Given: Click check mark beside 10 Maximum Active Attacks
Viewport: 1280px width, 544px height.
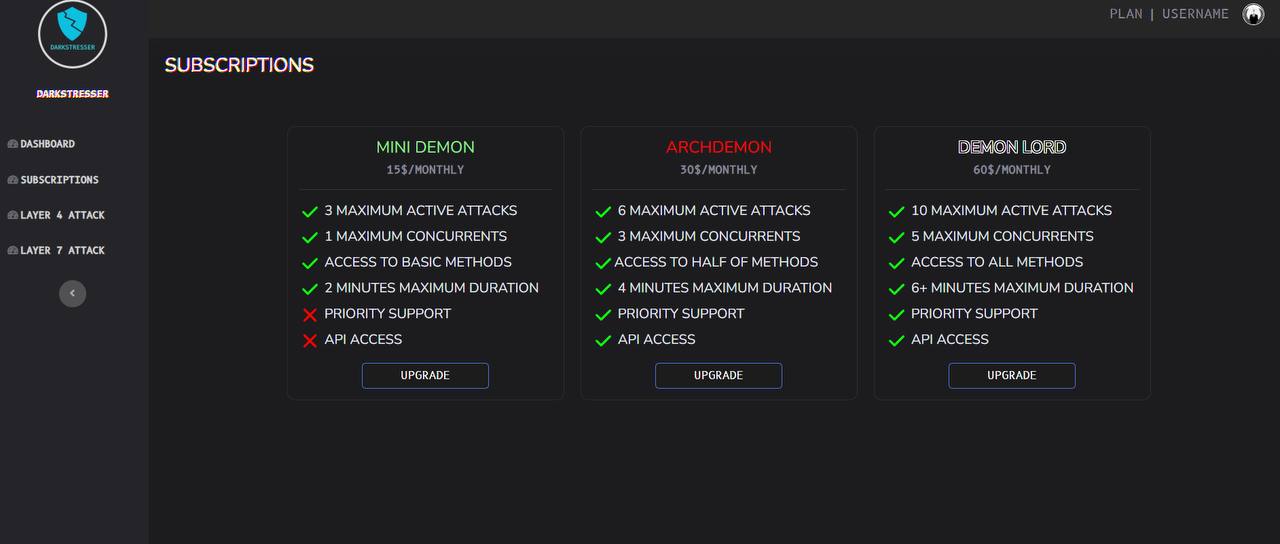Looking at the screenshot, I should click(x=897, y=212).
